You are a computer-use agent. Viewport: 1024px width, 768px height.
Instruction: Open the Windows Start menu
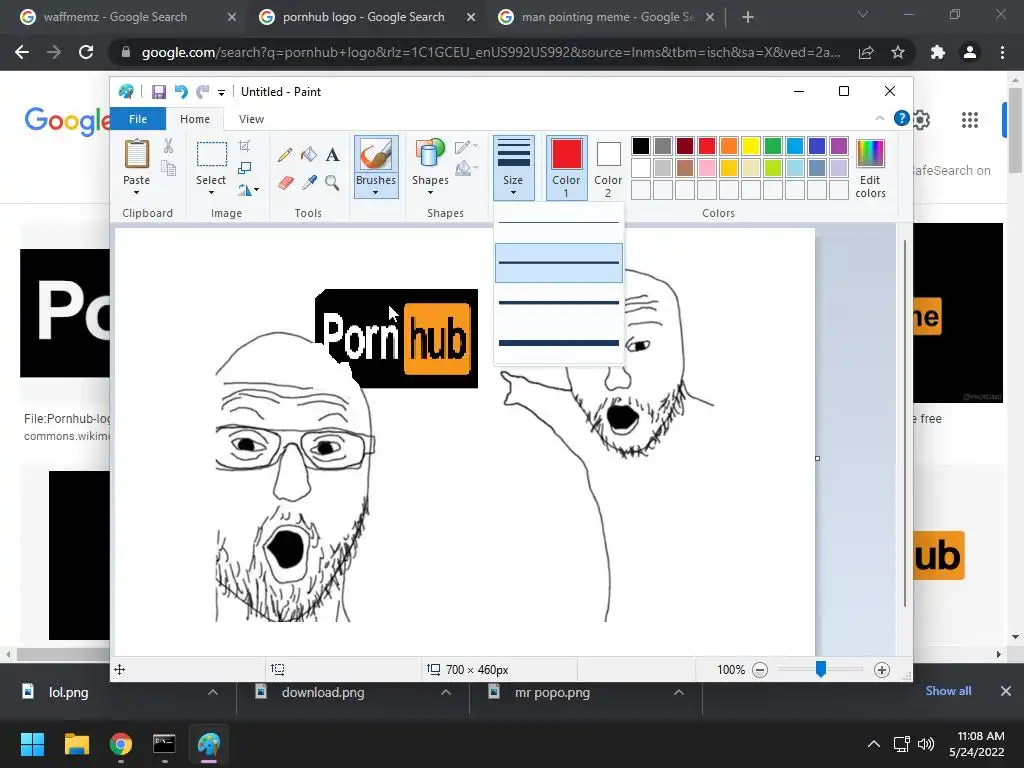pyautogui.click(x=32, y=744)
